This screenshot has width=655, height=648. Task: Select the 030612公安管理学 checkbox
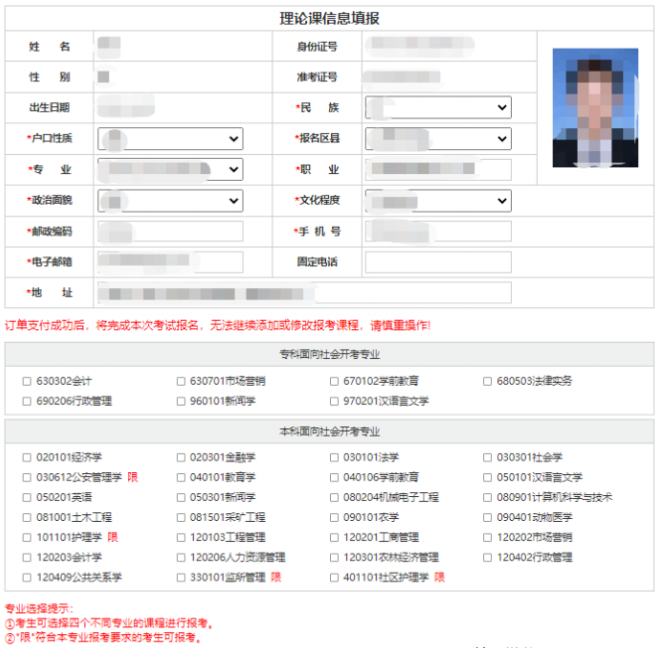27,478
